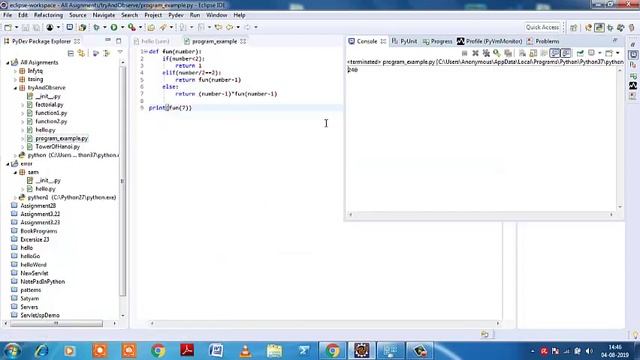Open Chrome from the Windows taskbar
This screenshot has width=640, height=360.
pos(158,351)
